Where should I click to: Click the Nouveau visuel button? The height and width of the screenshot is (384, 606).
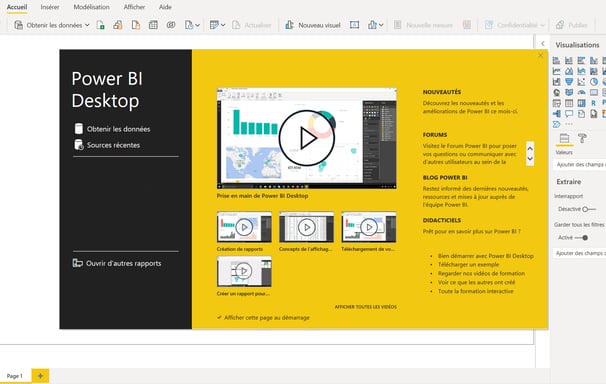pos(313,25)
